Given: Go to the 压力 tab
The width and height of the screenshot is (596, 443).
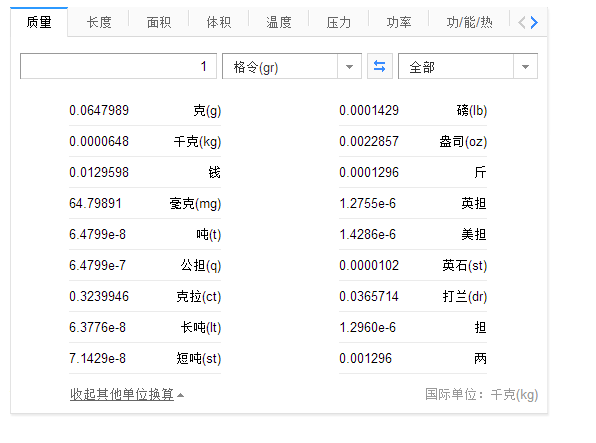Looking at the screenshot, I should (x=339, y=22).
